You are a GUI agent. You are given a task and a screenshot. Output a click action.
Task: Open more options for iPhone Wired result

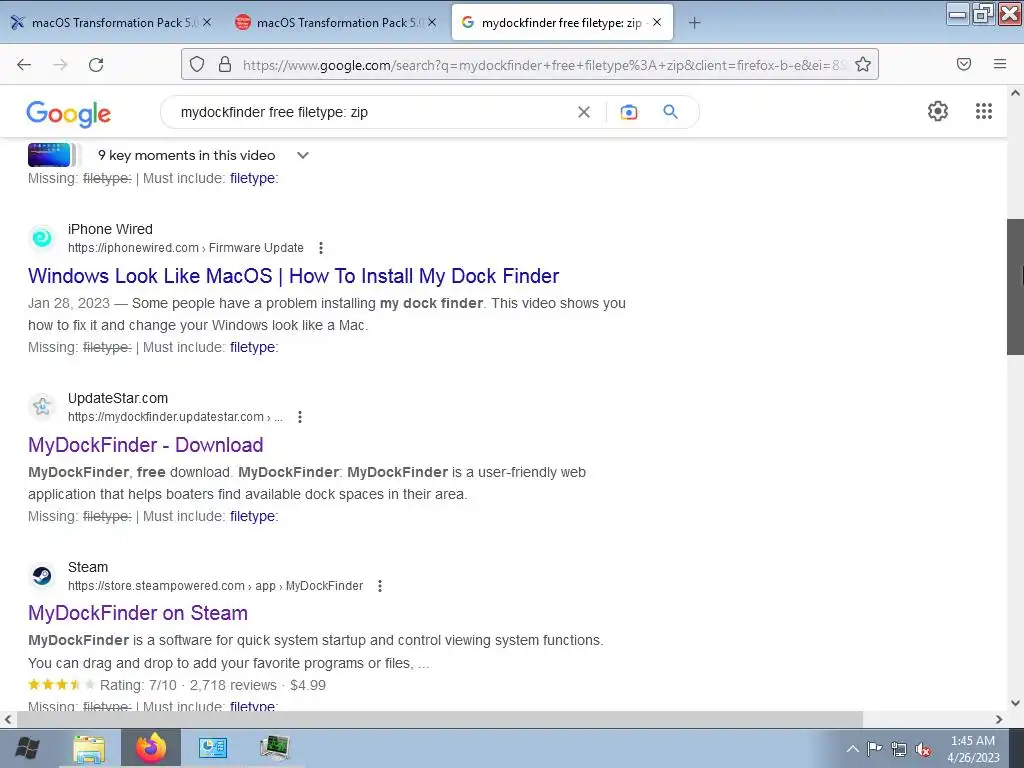[321, 248]
